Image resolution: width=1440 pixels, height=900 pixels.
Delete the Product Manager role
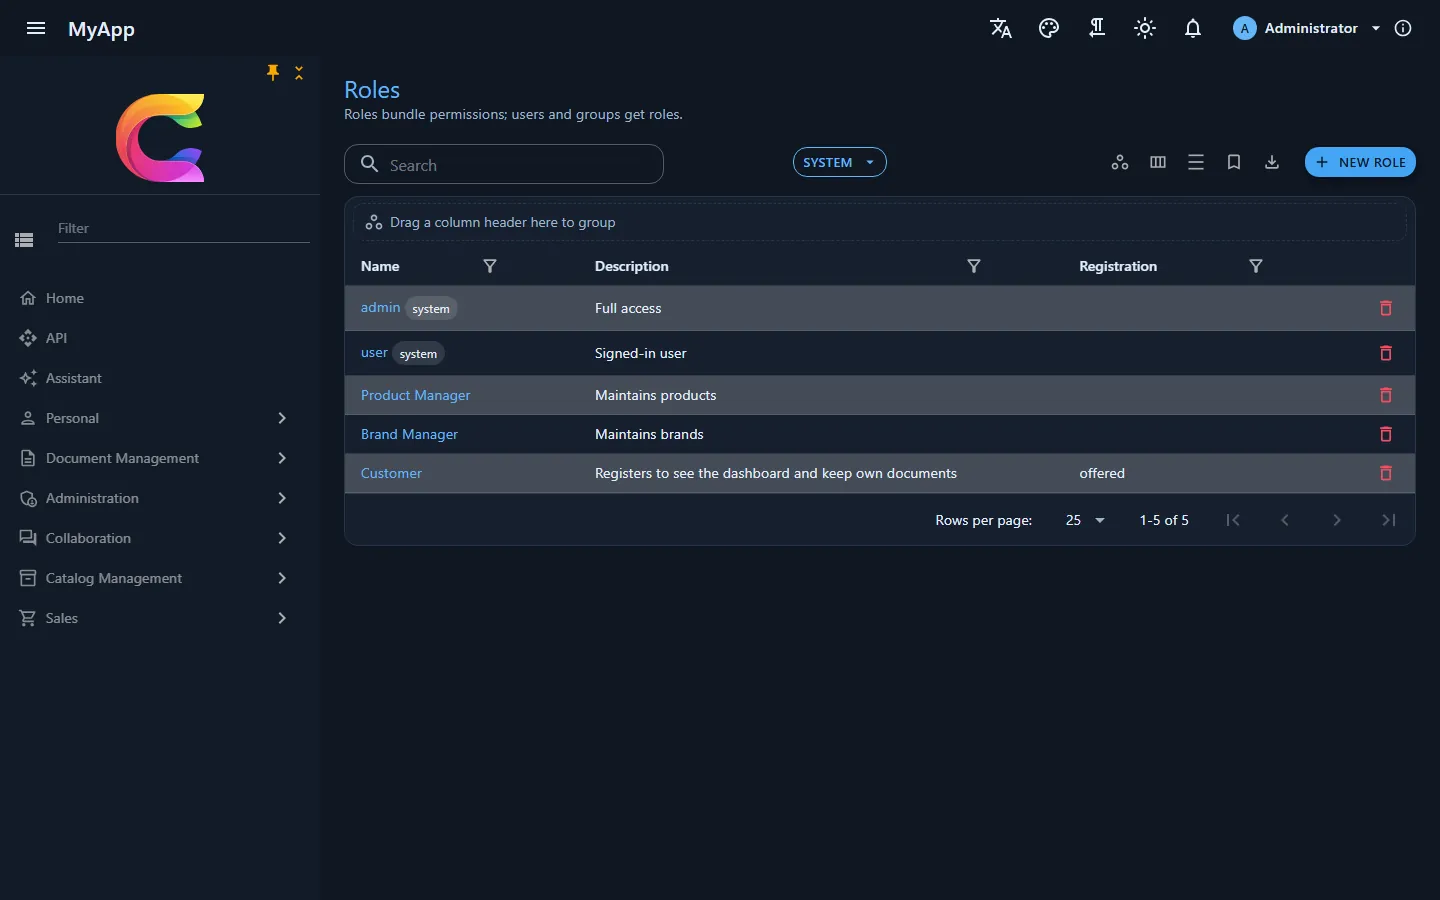[x=1386, y=395]
